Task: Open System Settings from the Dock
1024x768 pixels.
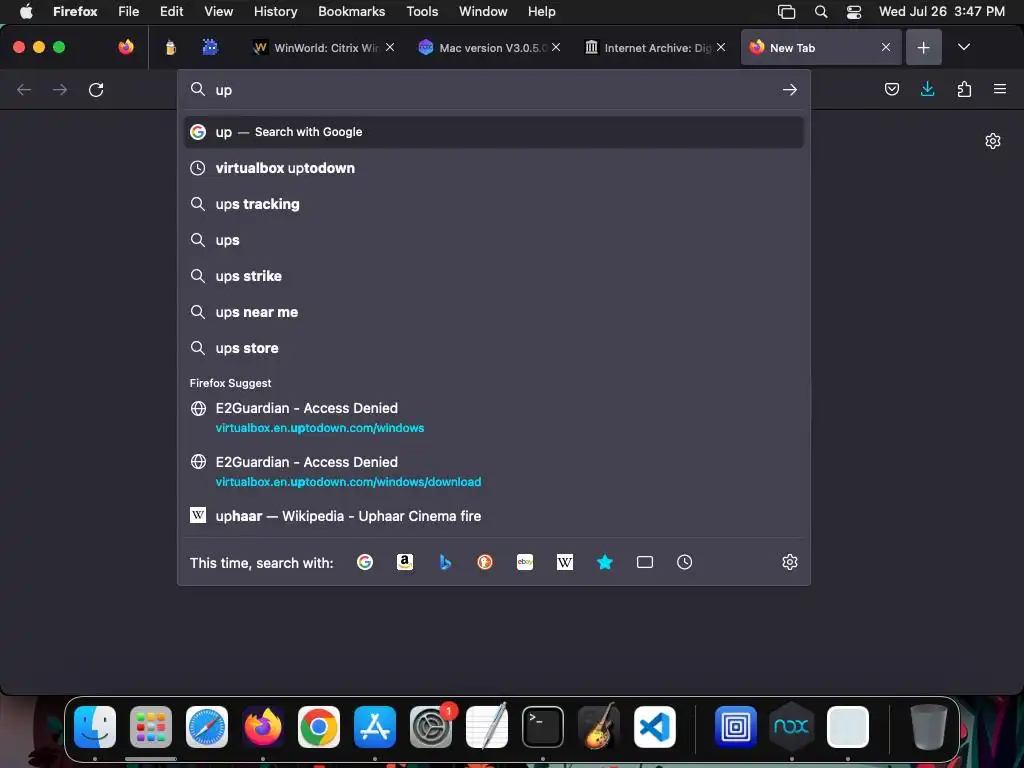Action: tap(431, 727)
